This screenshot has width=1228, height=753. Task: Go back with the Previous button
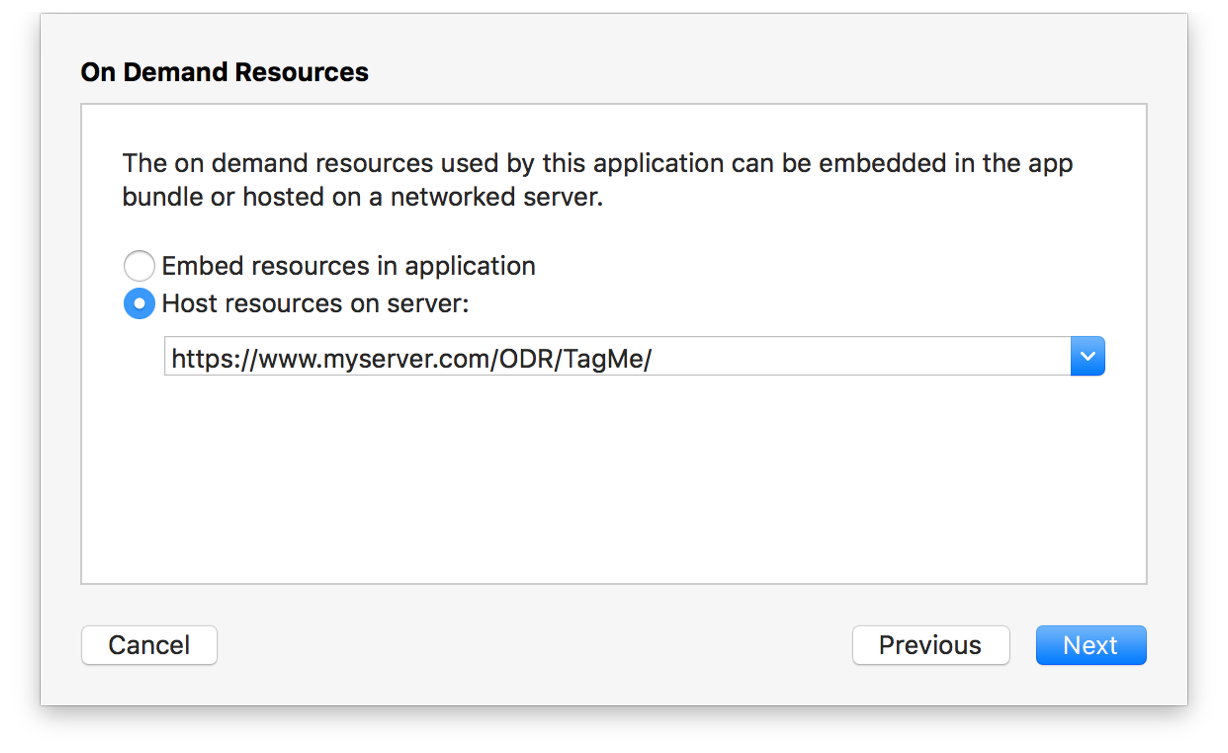pos(930,645)
